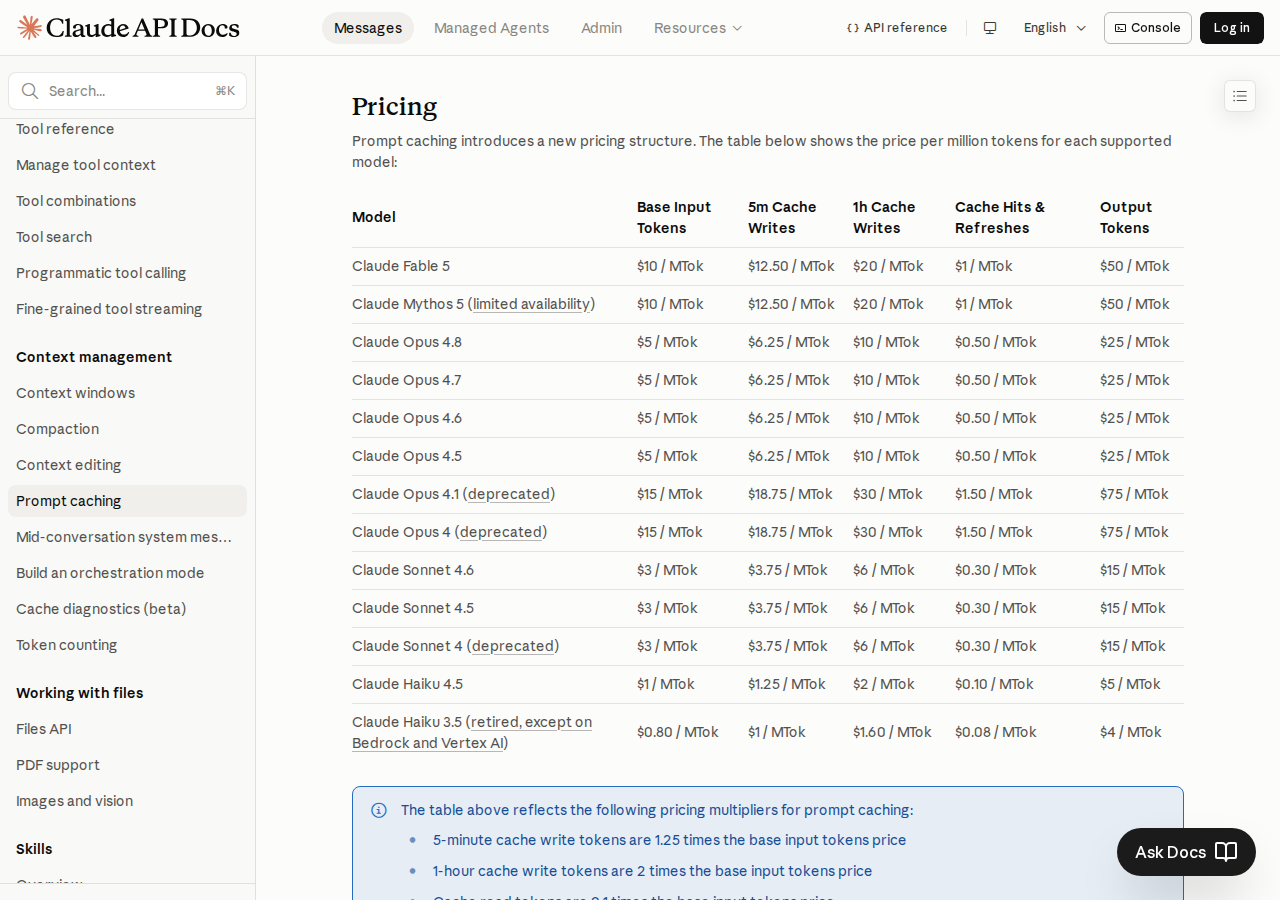This screenshot has height=900, width=1280.
Task: Click the Context management section heading
Action: pyautogui.click(x=94, y=357)
